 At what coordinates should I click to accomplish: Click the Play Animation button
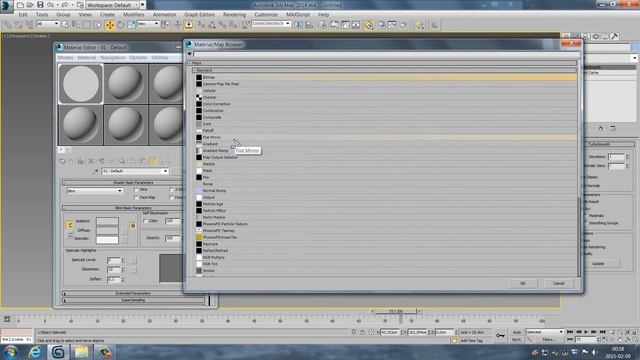point(587,332)
